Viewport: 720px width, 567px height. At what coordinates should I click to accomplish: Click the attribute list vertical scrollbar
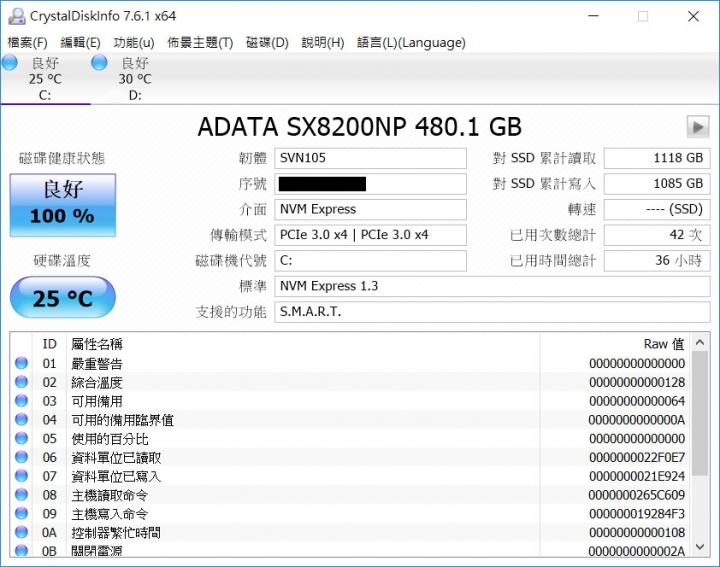pyautogui.click(x=700, y=440)
